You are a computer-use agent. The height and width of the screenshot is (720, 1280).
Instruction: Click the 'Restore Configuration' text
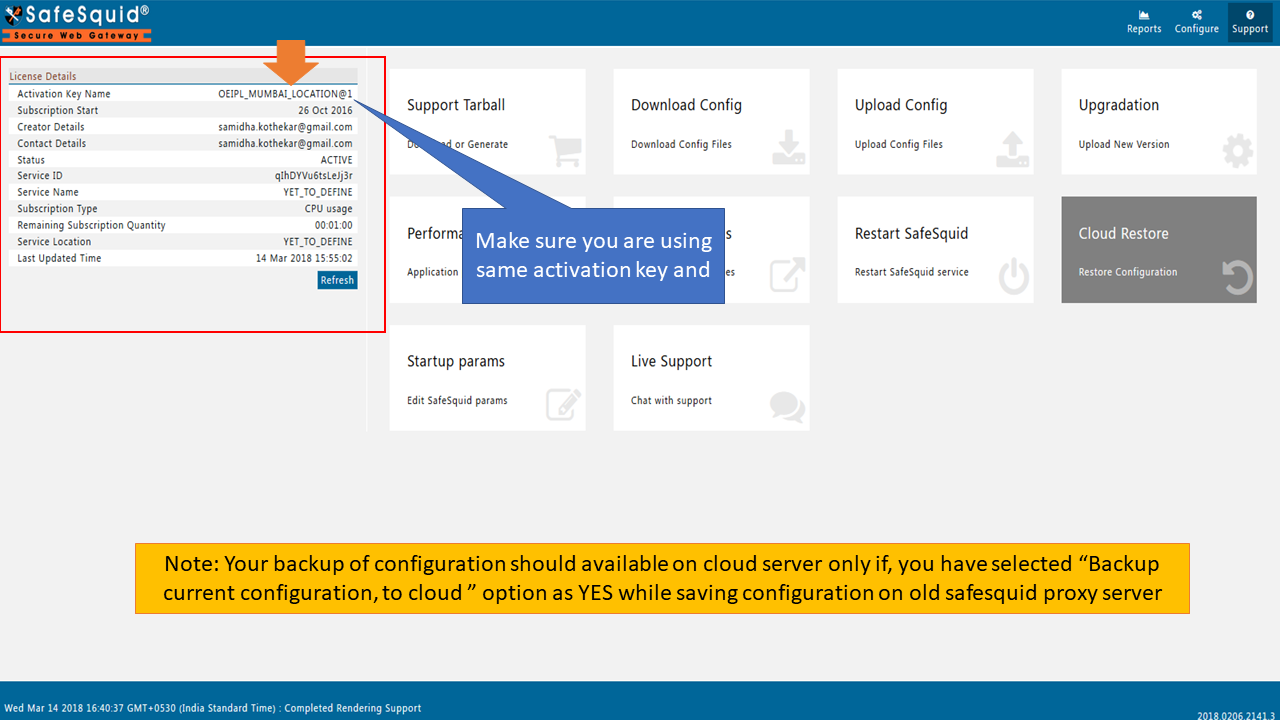1128,272
